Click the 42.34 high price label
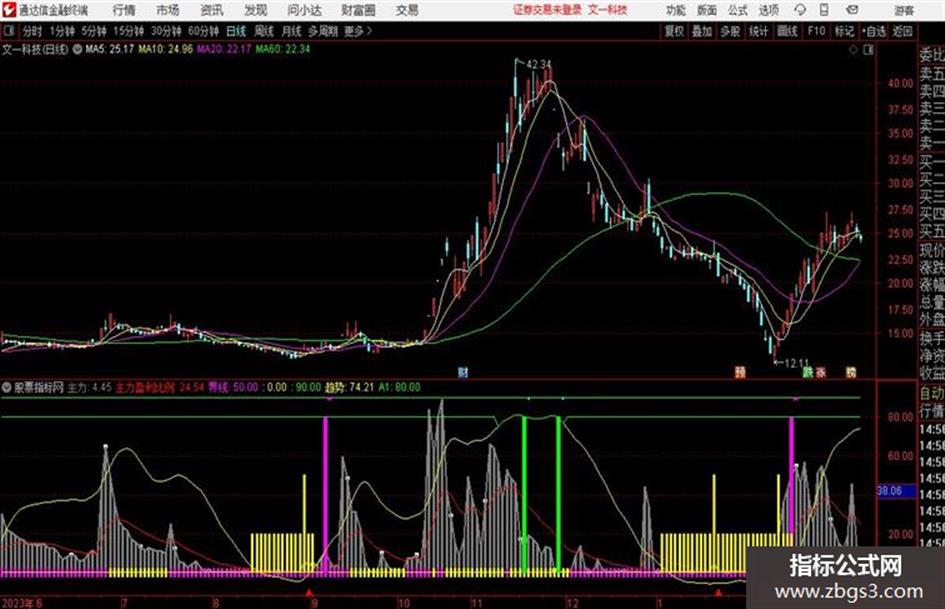945x609 pixels. point(538,64)
